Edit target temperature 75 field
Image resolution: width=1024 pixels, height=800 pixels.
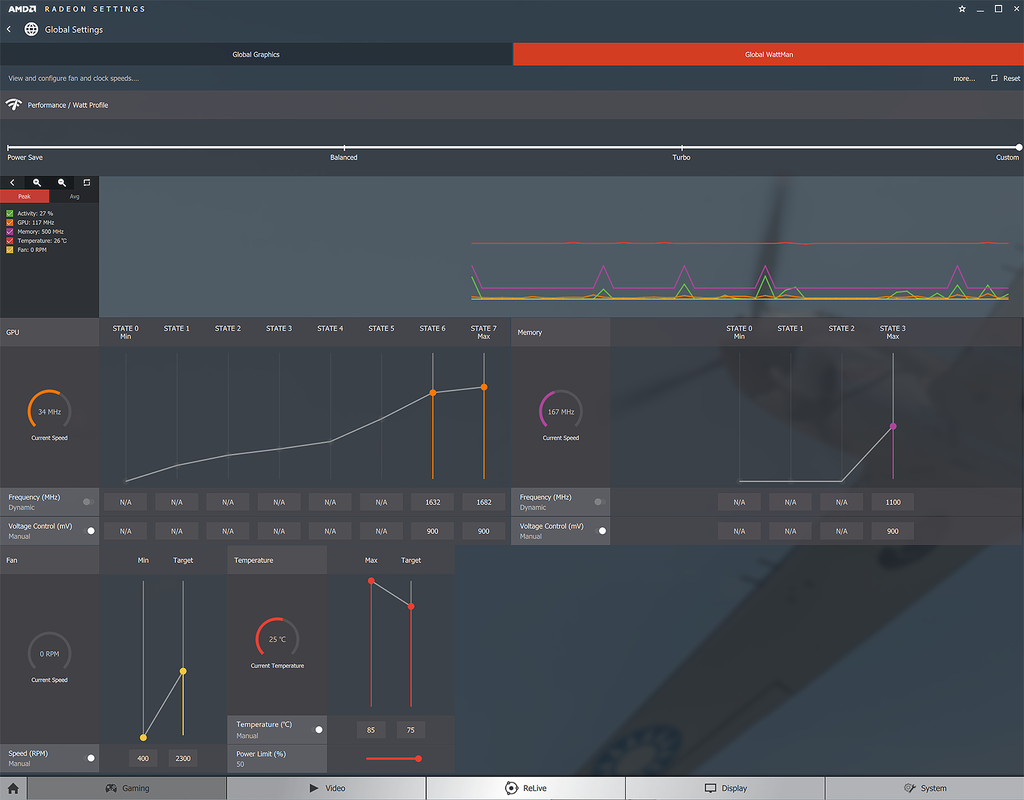click(411, 729)
